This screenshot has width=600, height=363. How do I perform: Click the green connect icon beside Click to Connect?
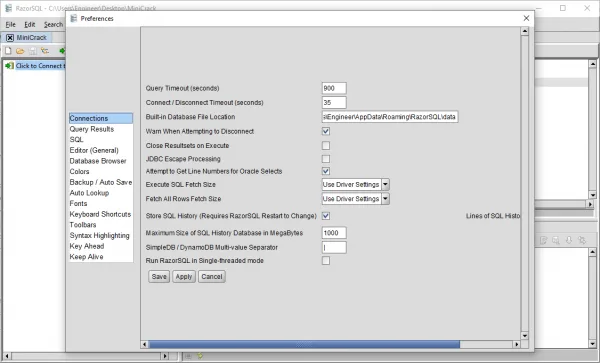point(9,66)
